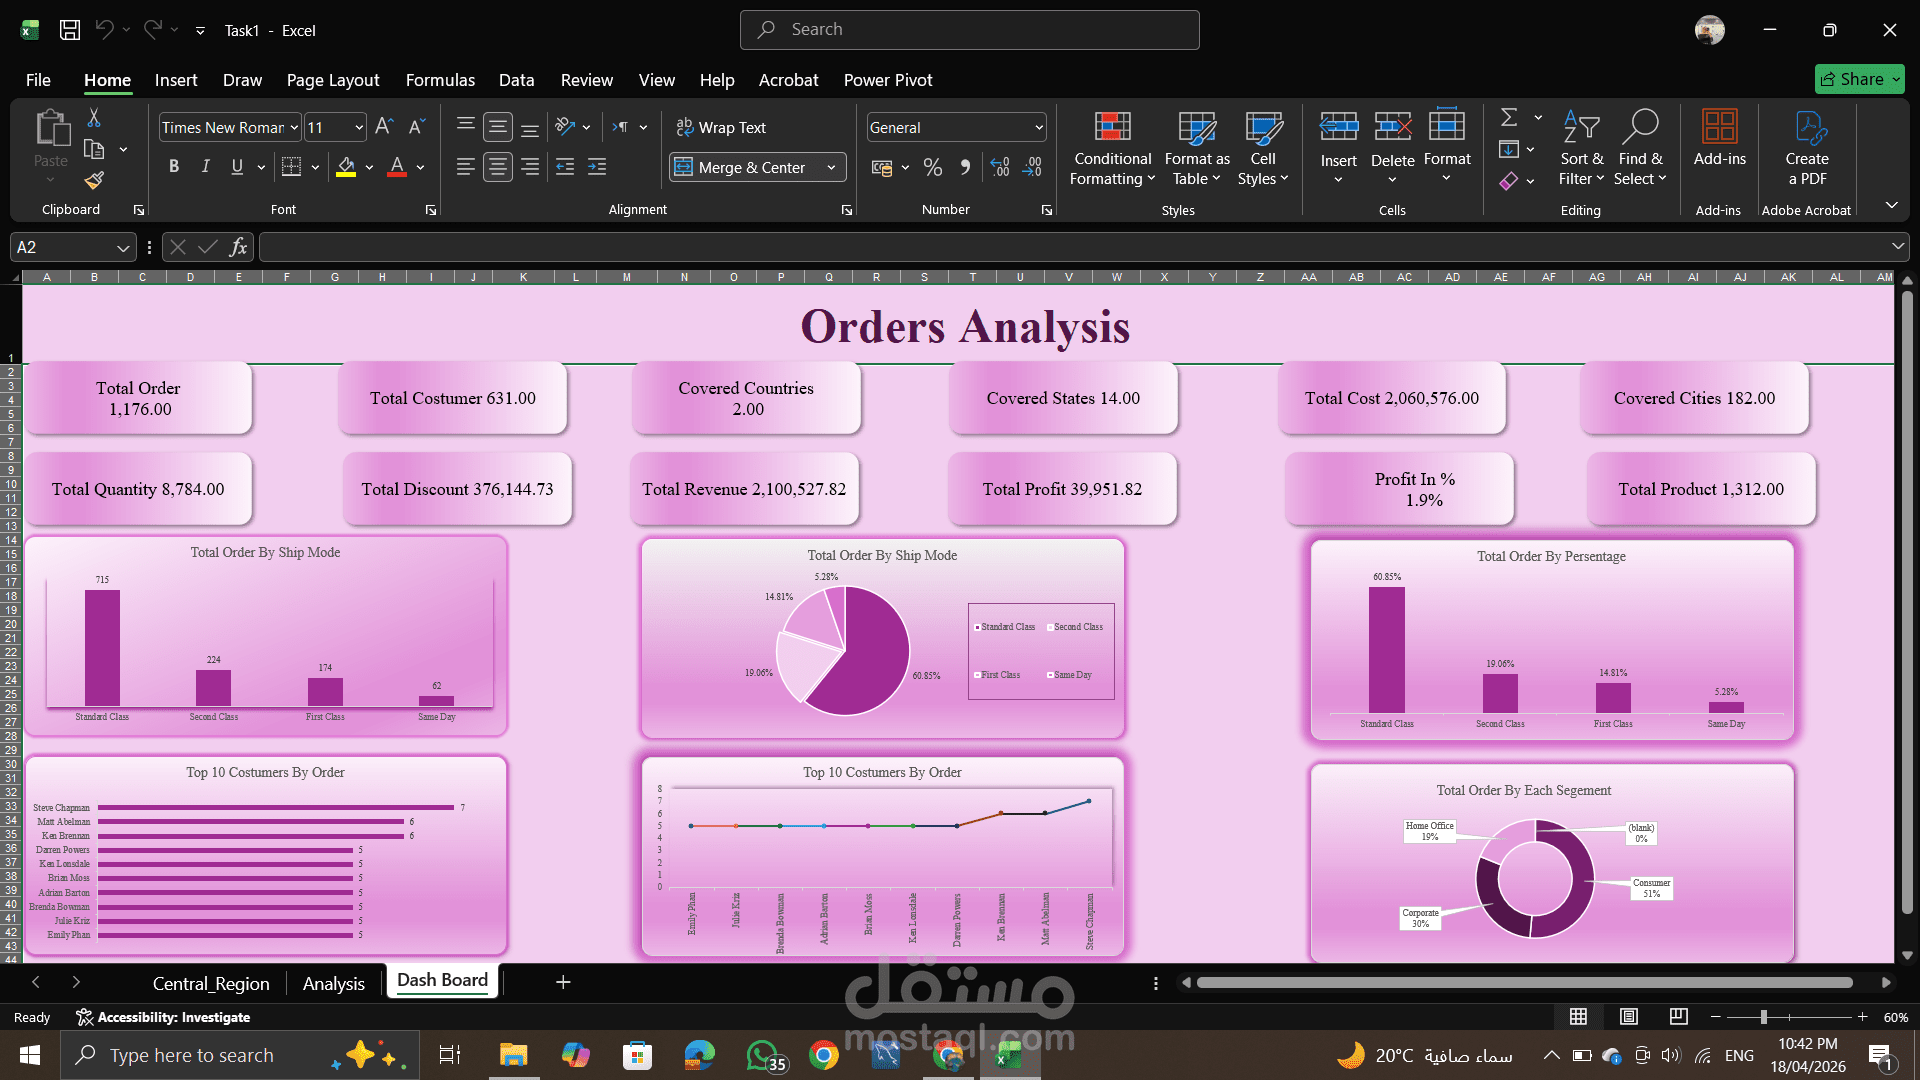Toggle Center horizontal alignment
Viewport: 1920px width, 1080px height.
click(497, 167)
